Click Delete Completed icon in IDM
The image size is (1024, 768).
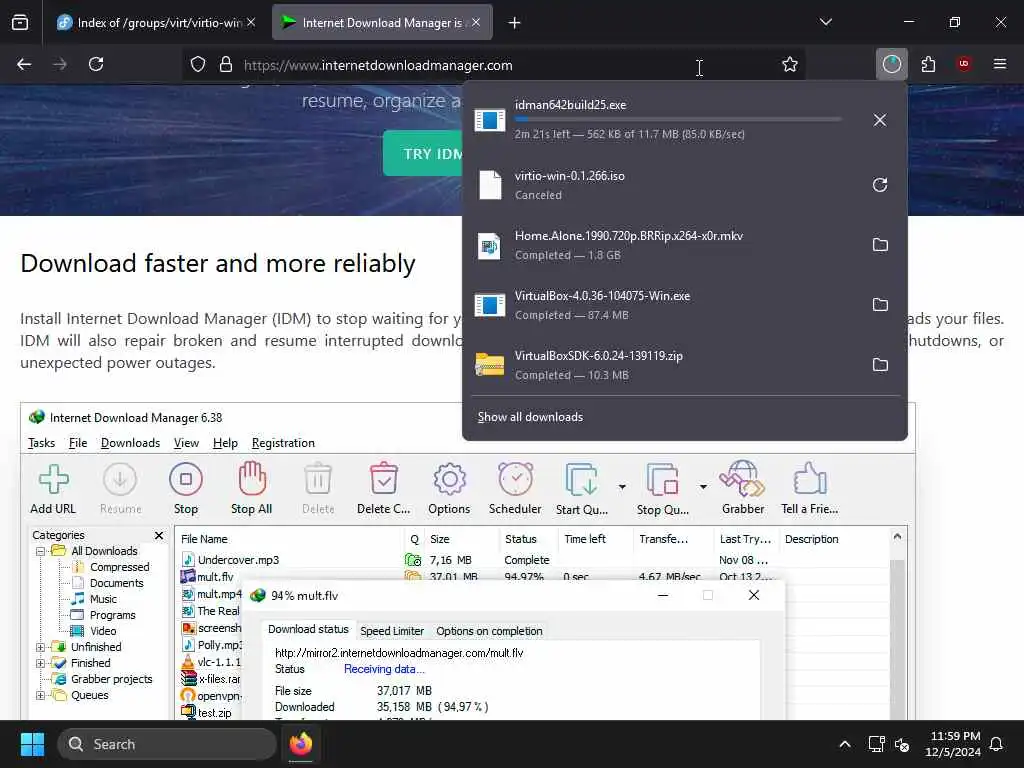click(384, 488)
